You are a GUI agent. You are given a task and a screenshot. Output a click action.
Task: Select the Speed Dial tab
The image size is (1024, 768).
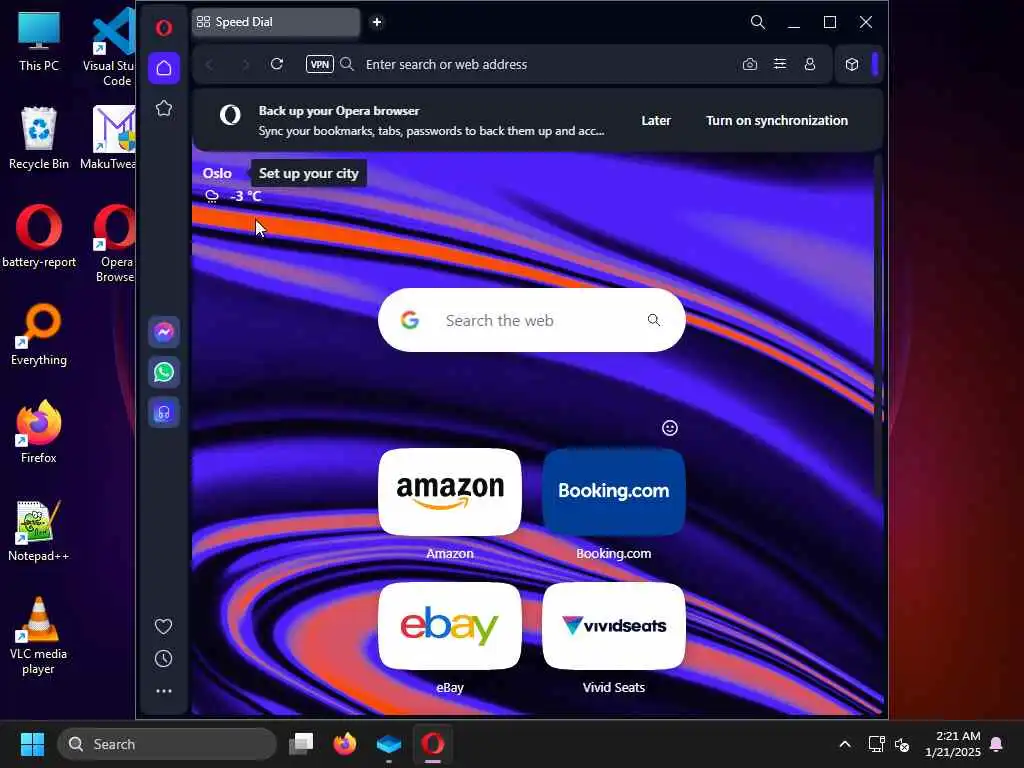276,22
